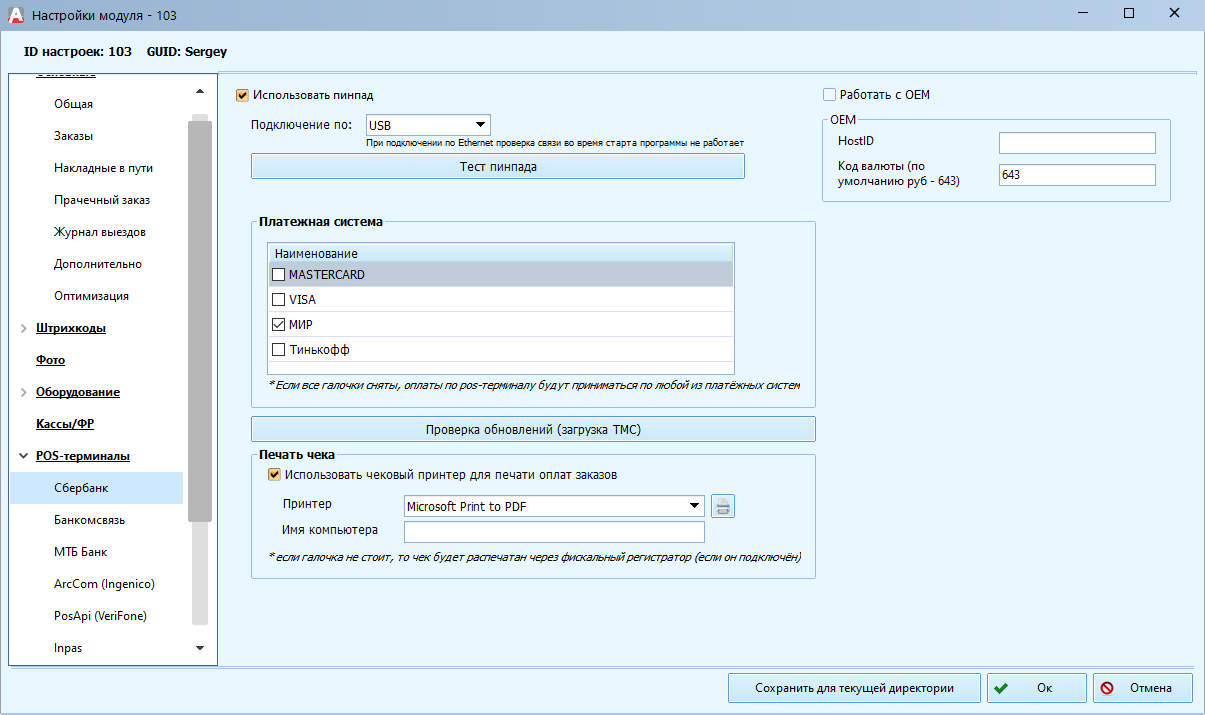This screenshot has width=1205, height=715.
Task: Focus the Имя компьютера input field
Action: pos(554,532)
